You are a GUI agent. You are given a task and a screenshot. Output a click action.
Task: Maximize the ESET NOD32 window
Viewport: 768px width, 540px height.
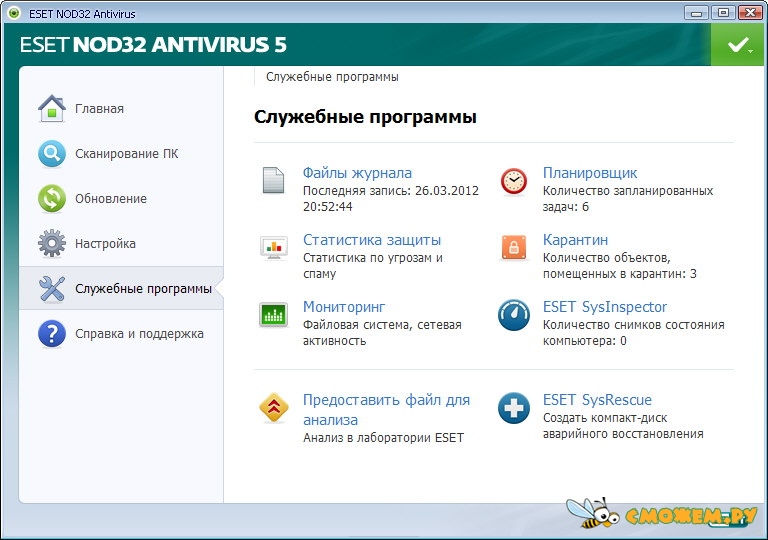coord(723,13)
